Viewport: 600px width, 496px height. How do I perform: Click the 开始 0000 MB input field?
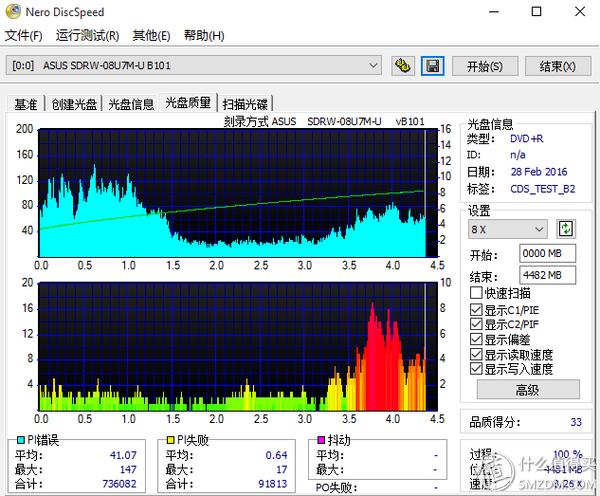click(x=547, y=253)
